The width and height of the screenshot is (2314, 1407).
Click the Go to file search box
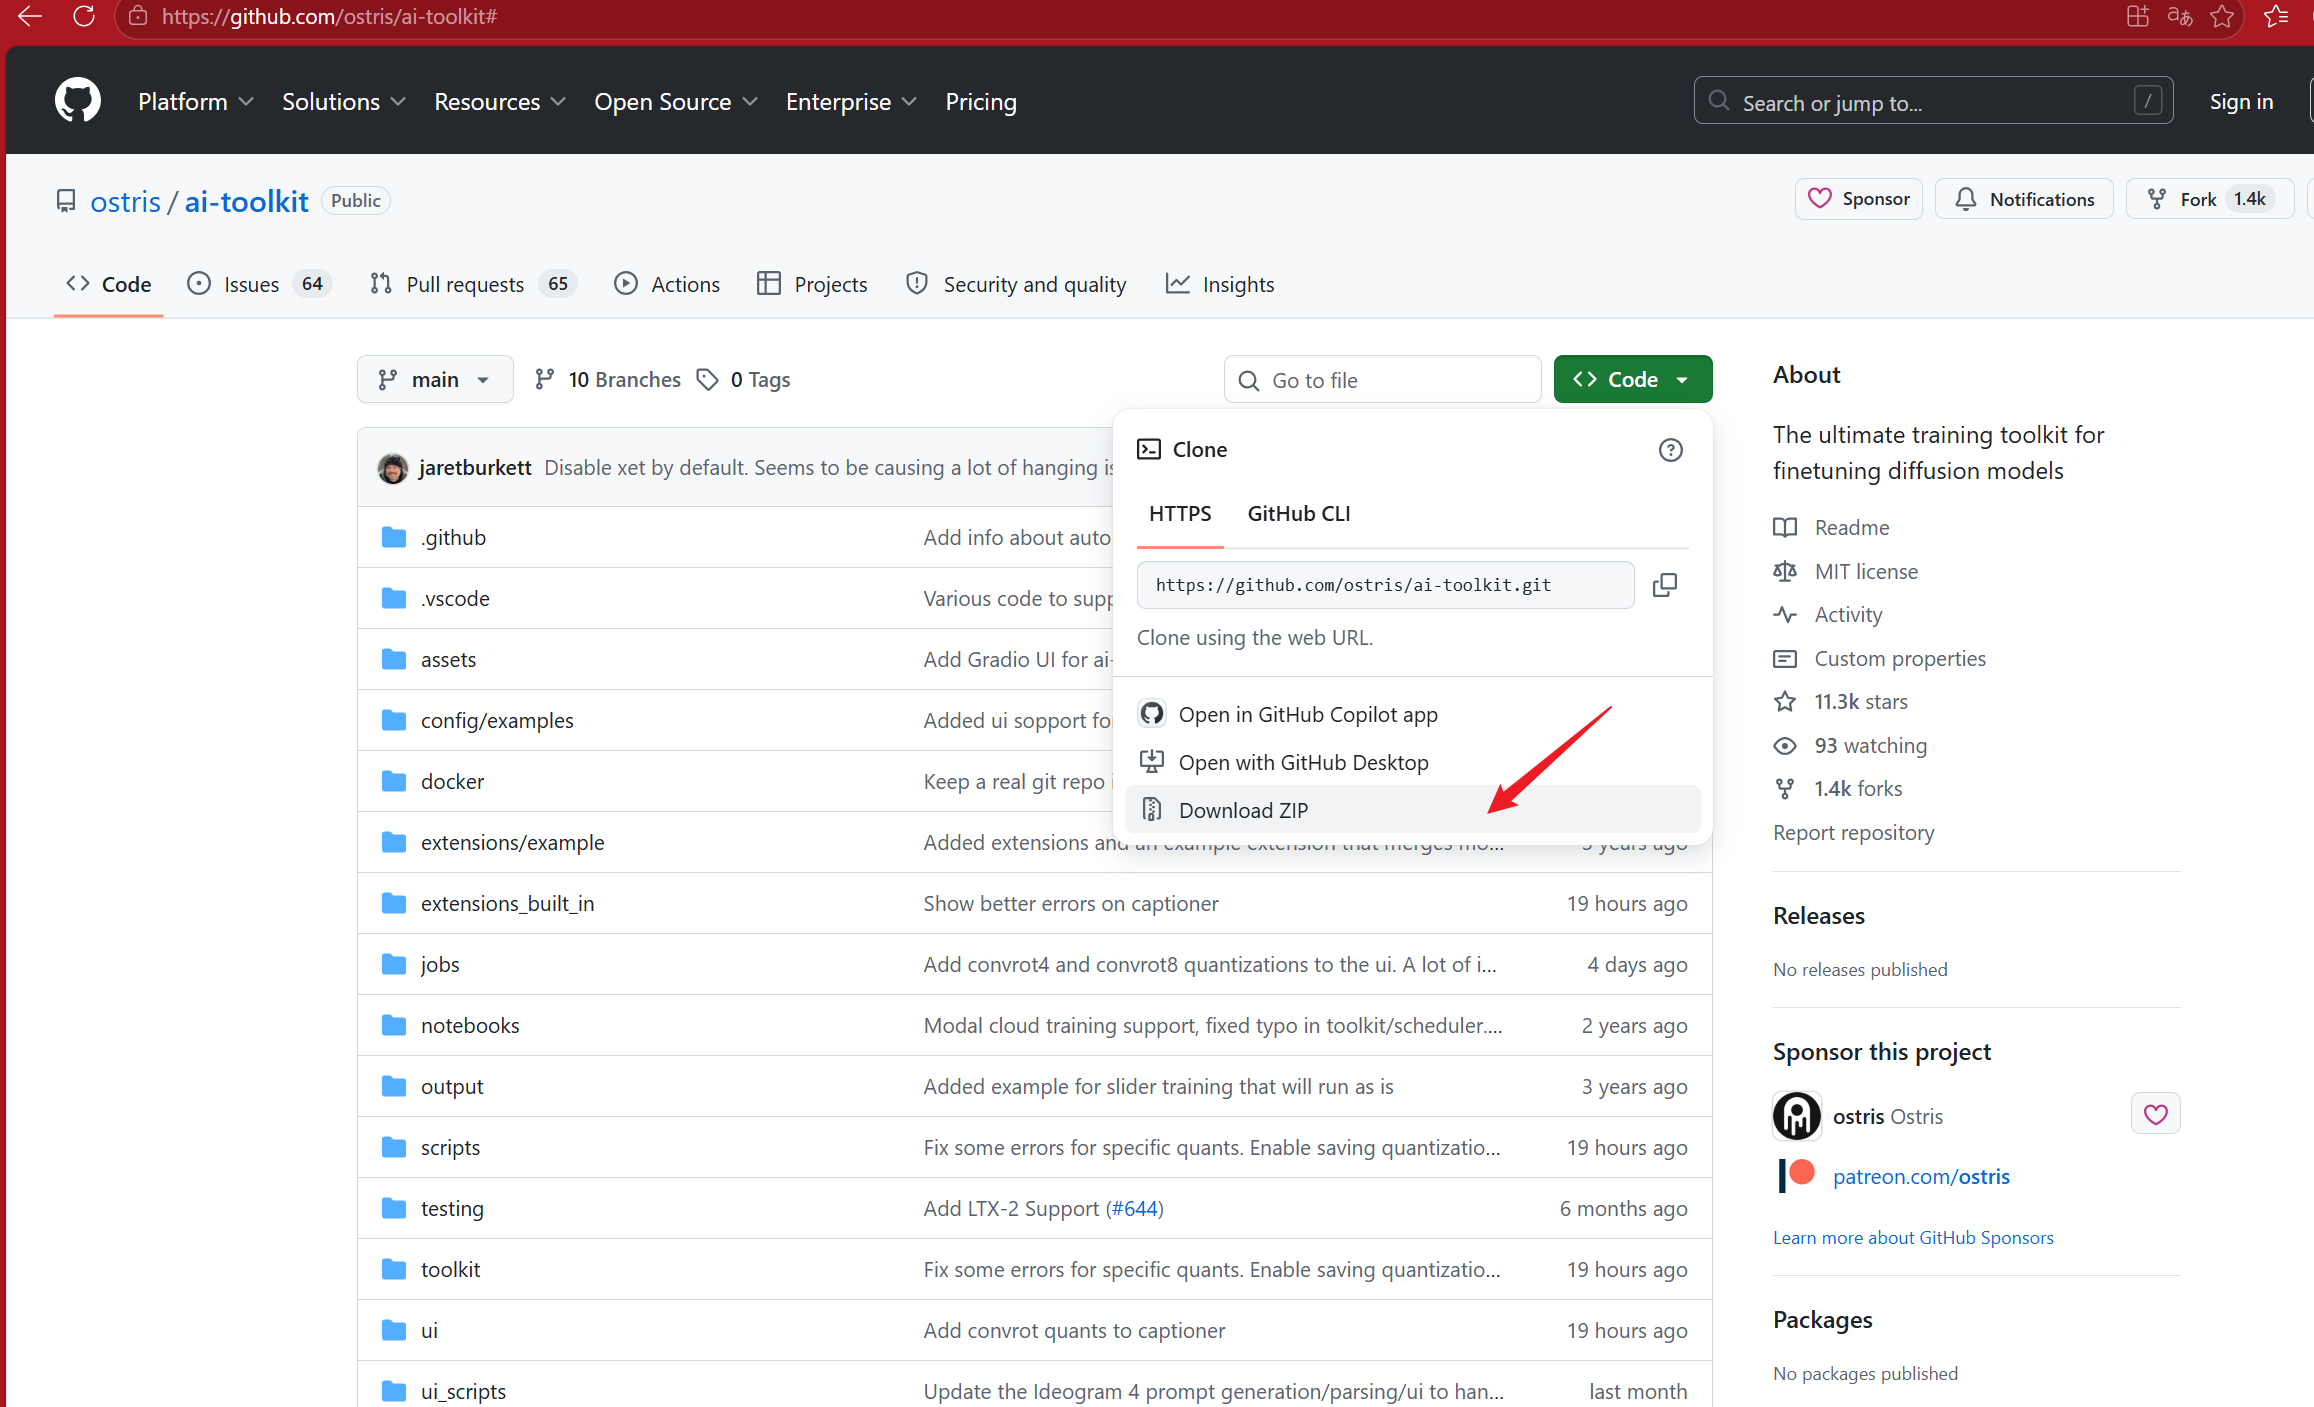click(1382, 380)
